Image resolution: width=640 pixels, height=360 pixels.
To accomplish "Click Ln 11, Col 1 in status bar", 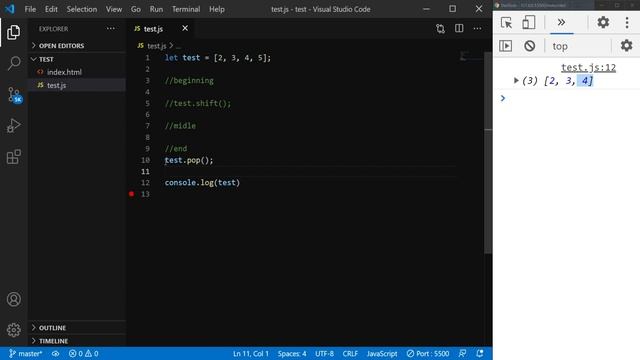I will [251, 353].
